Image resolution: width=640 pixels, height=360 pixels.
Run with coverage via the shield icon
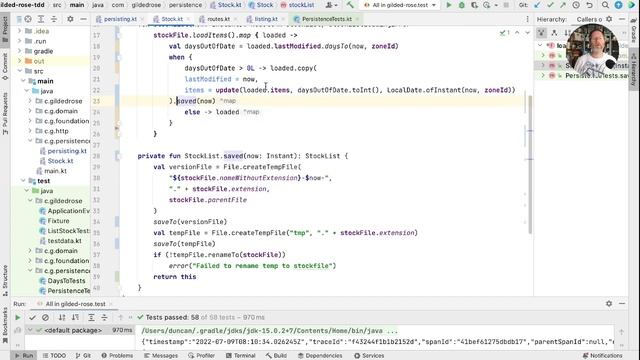coord(474,5)
